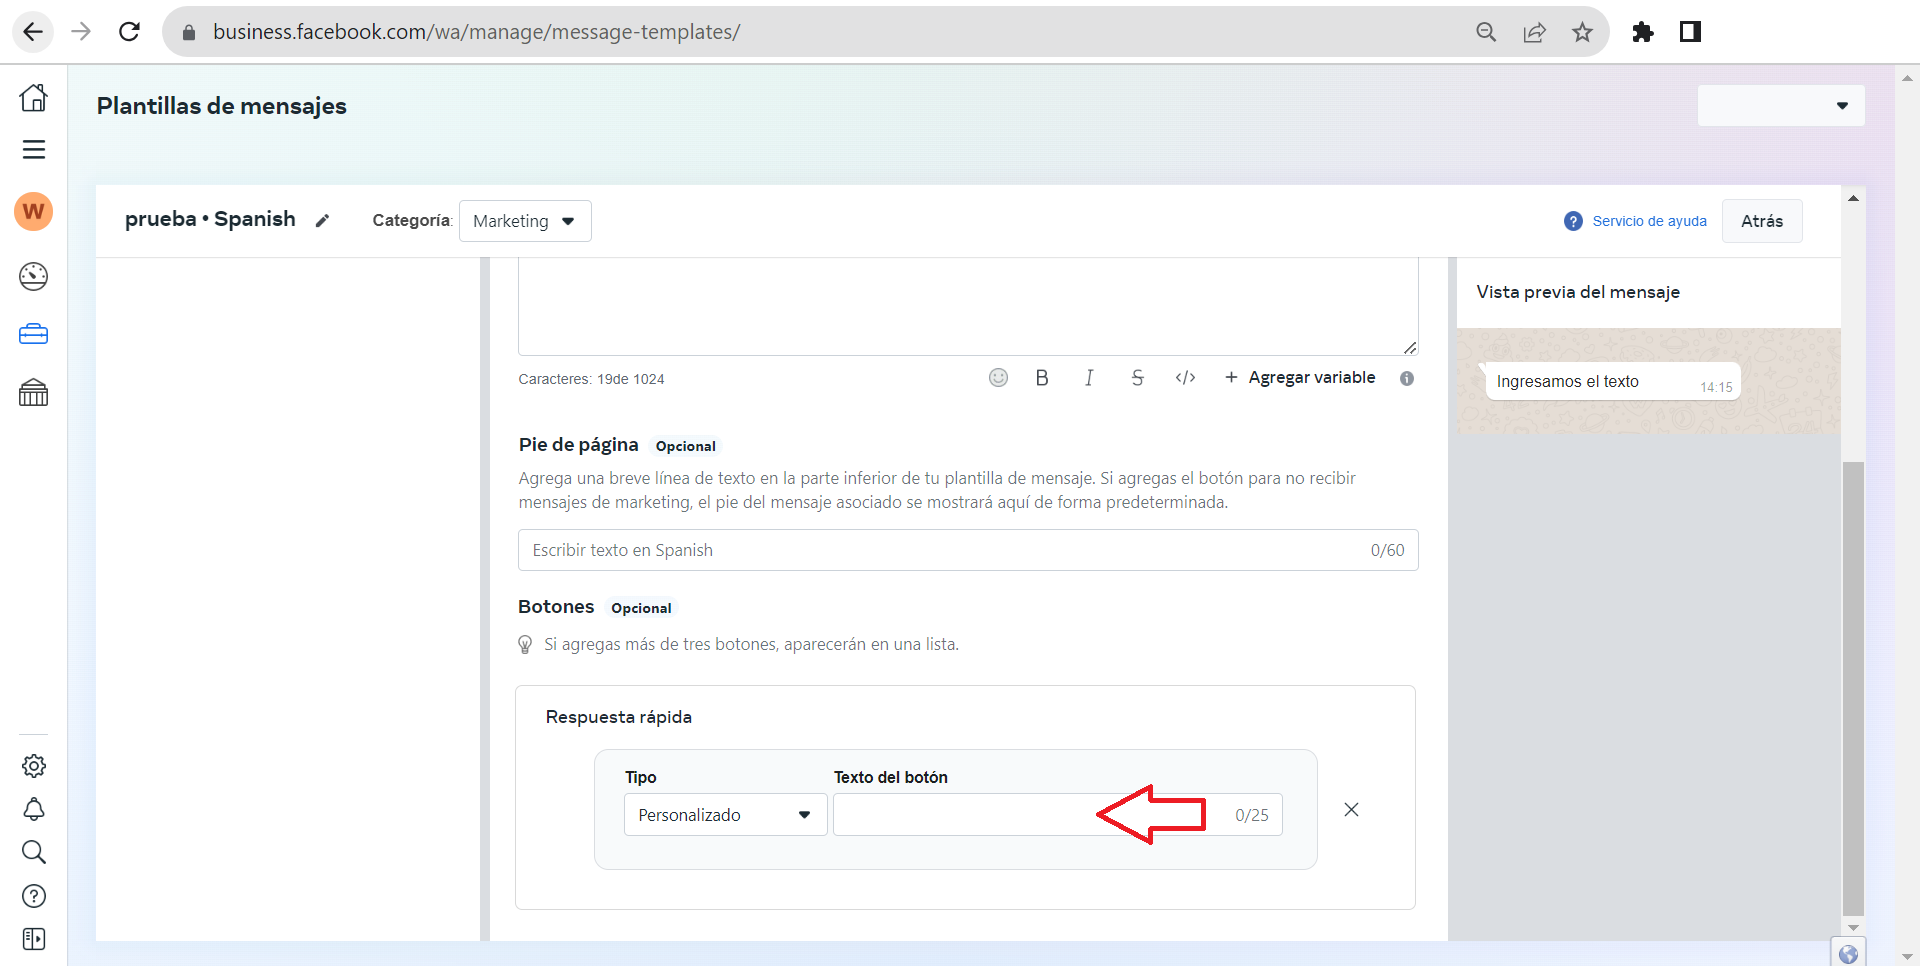1920x966 pixels.
Task: Click the 'Respuesta rápida' label
Action: pyautogui.click(x=619, y=717)
